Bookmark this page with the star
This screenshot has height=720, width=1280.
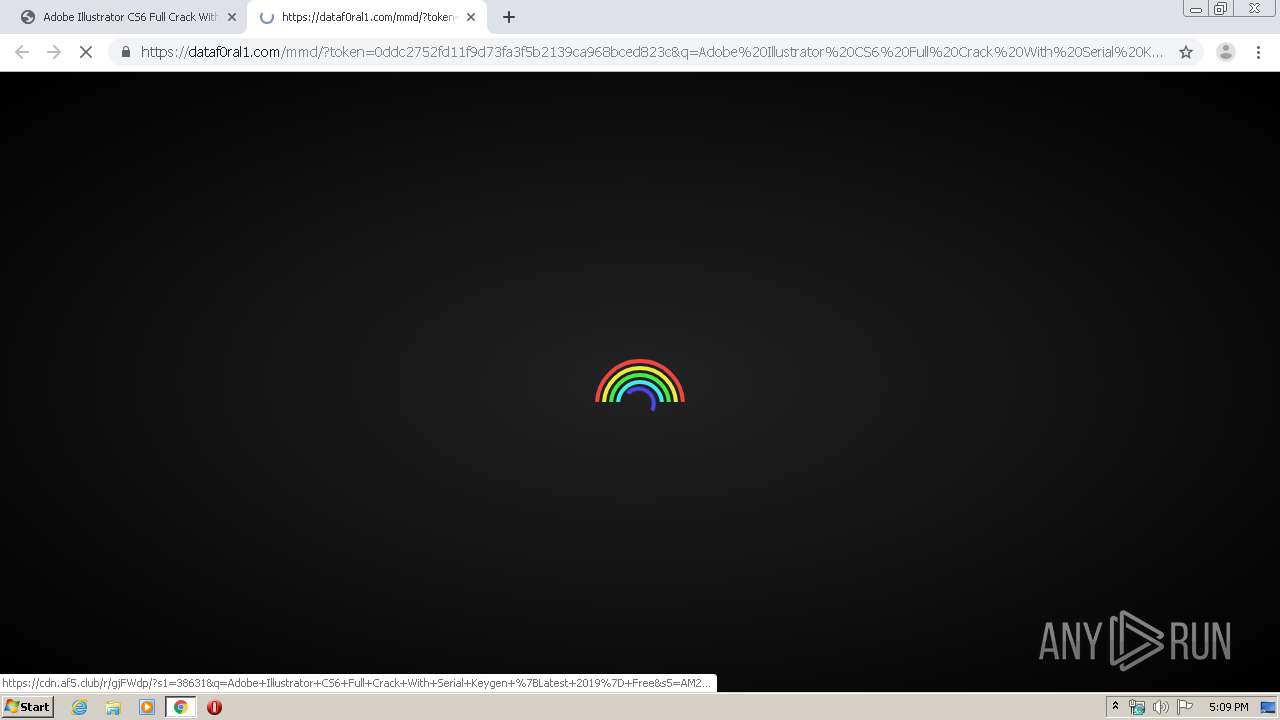[1186, 52]
